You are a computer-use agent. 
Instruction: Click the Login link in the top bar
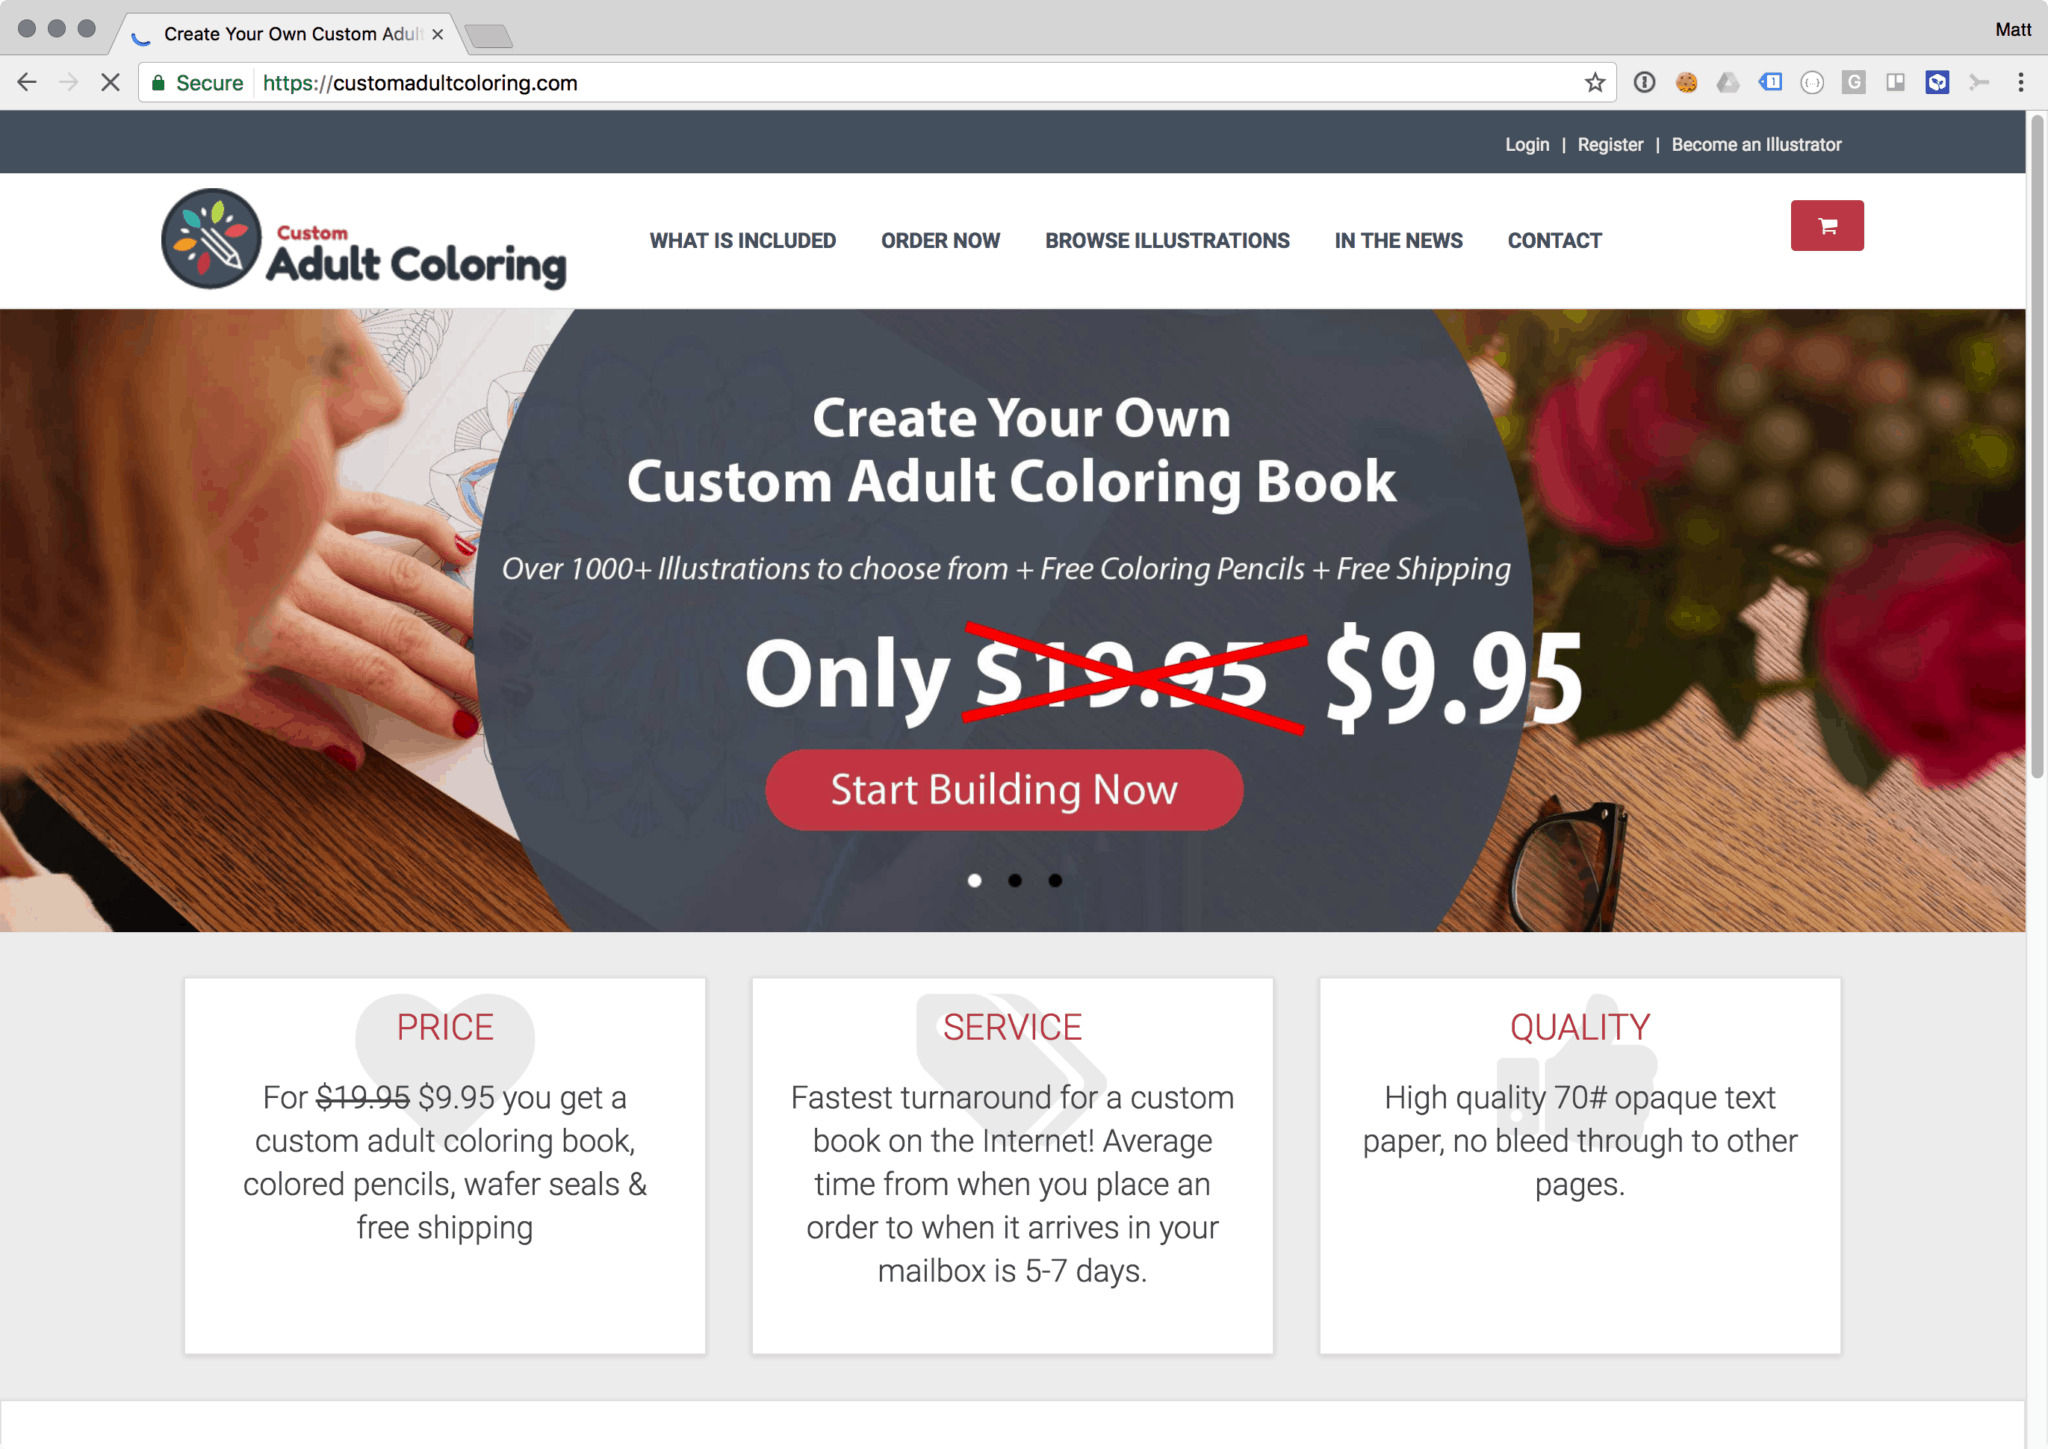tap(1527, 145)
